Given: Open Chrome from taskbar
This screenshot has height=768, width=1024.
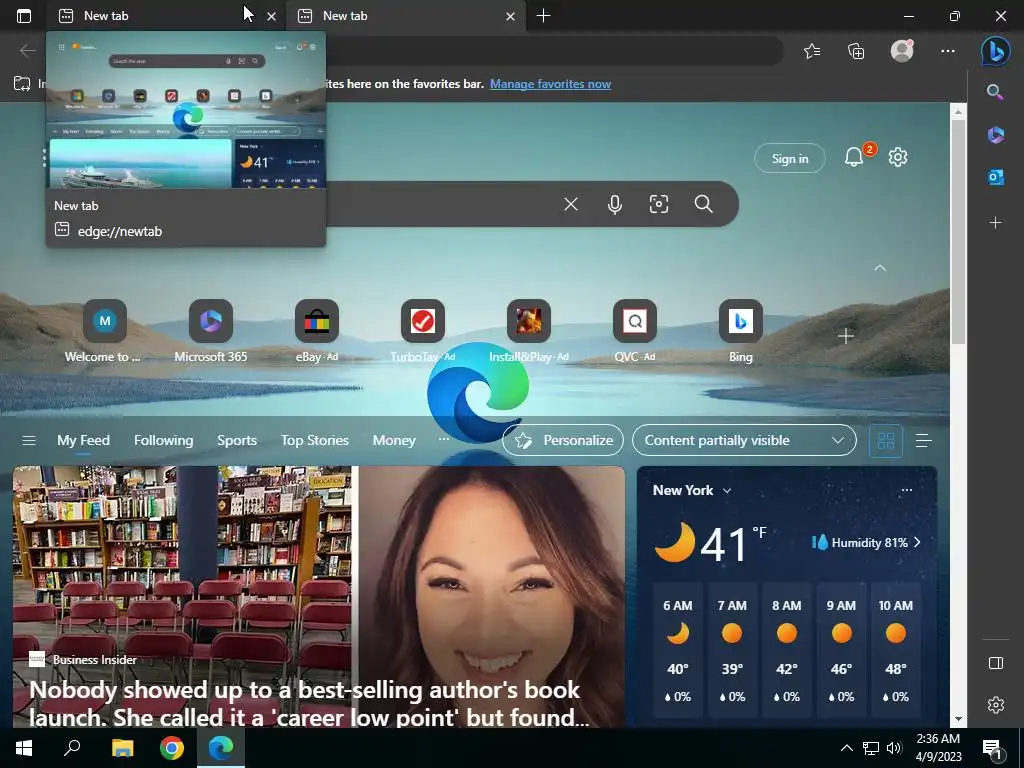Looking at the screenshot, I should point(172,748).
